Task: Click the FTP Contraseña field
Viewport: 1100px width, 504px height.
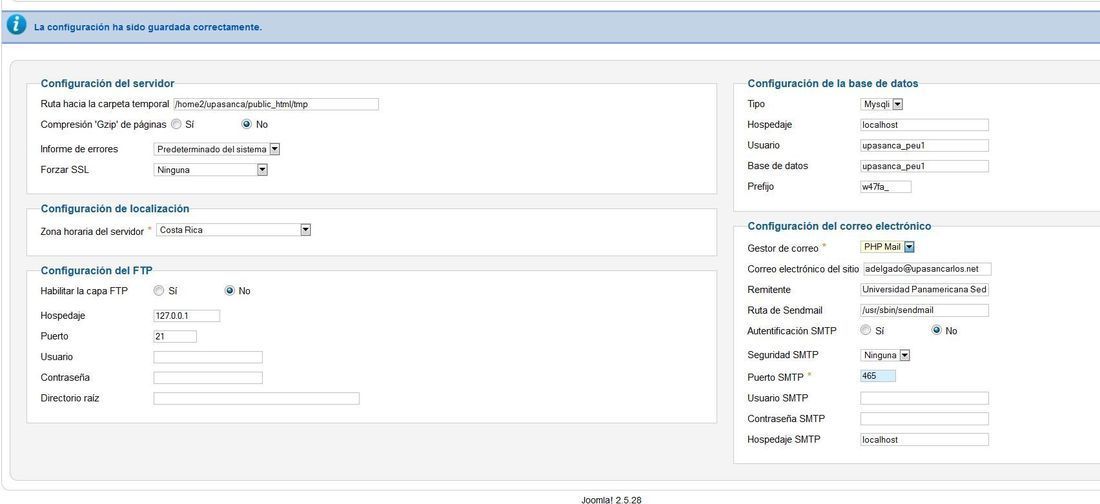Action: click(x=208, y=378)
